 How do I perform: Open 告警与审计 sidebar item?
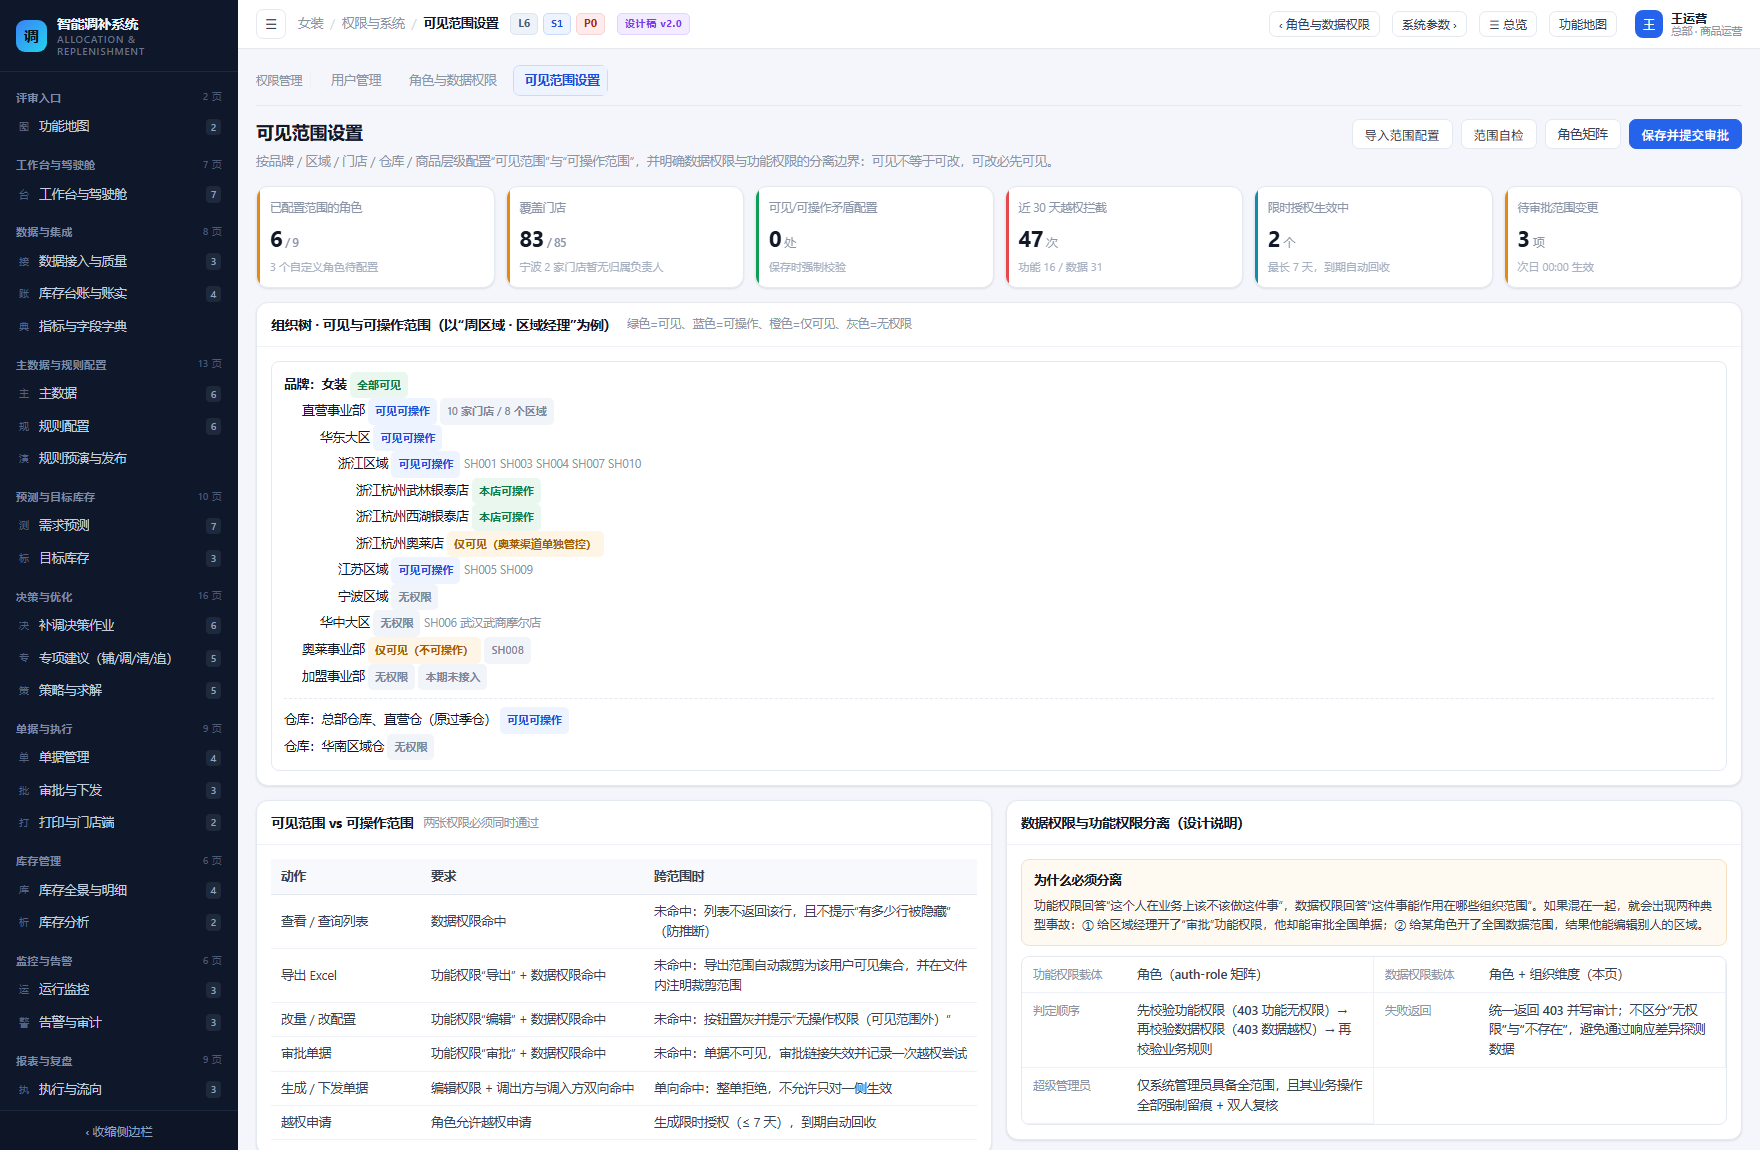(x=119, y=1023)
